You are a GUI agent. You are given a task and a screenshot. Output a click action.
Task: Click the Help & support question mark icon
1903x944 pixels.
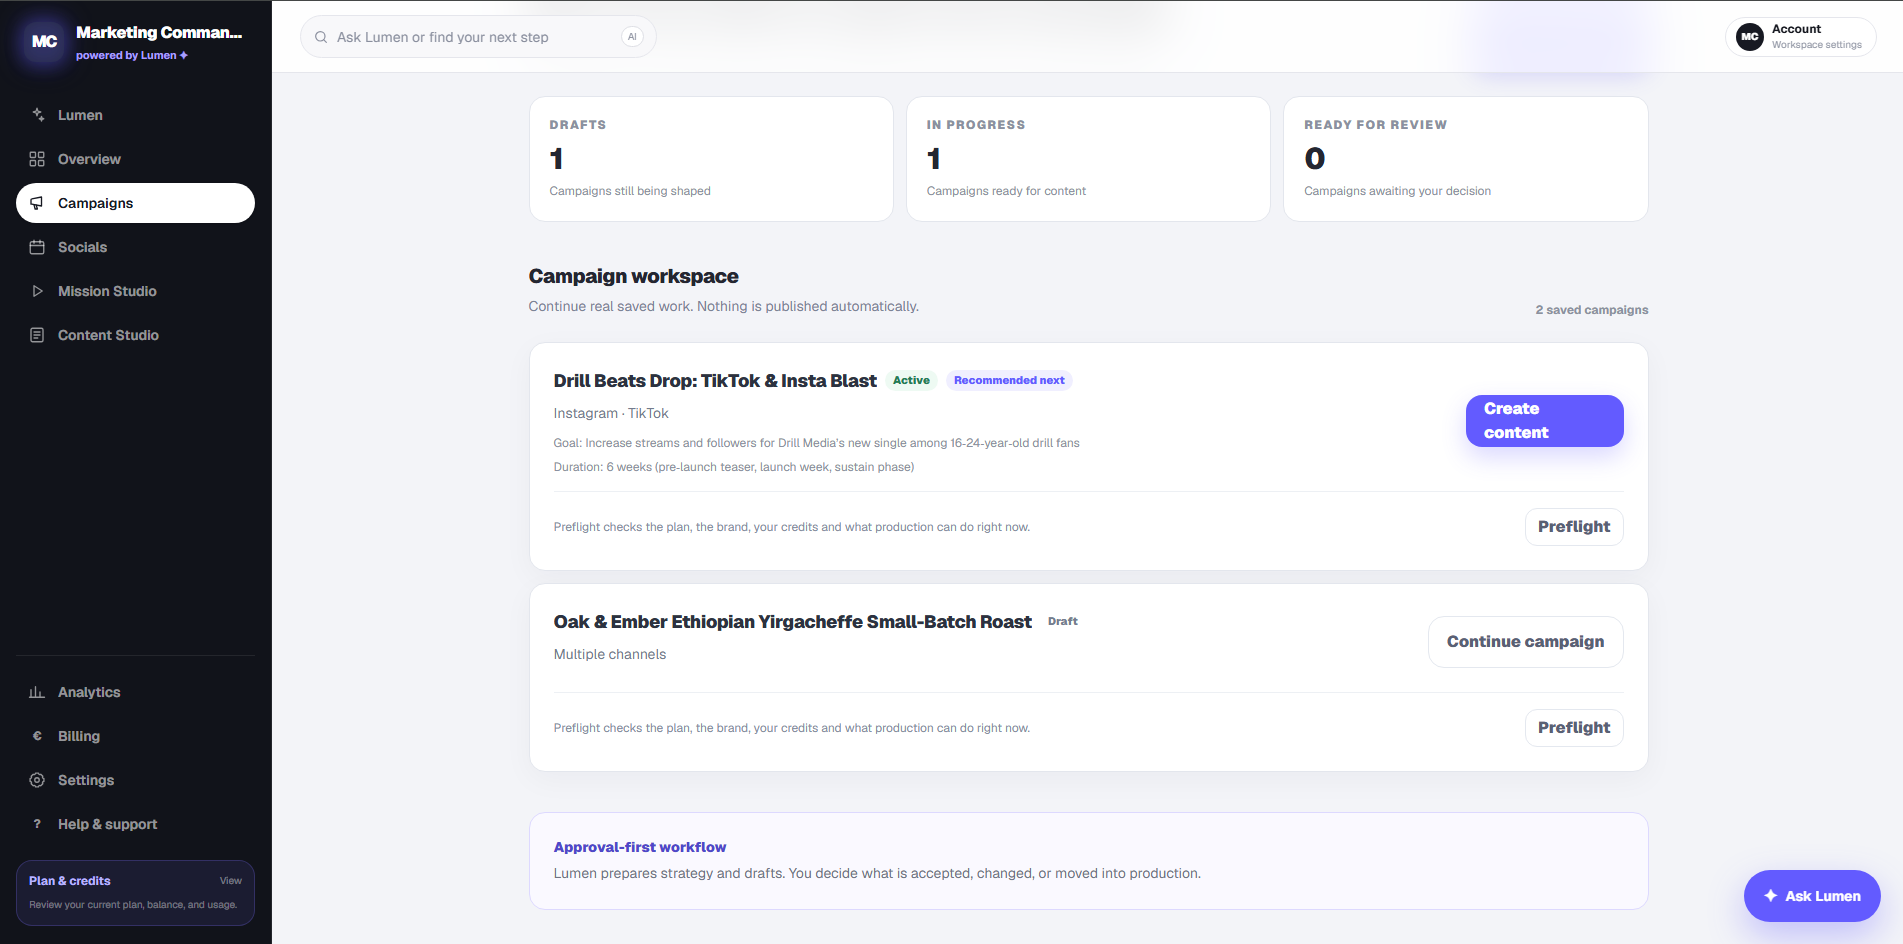click(x=37, y=824)
